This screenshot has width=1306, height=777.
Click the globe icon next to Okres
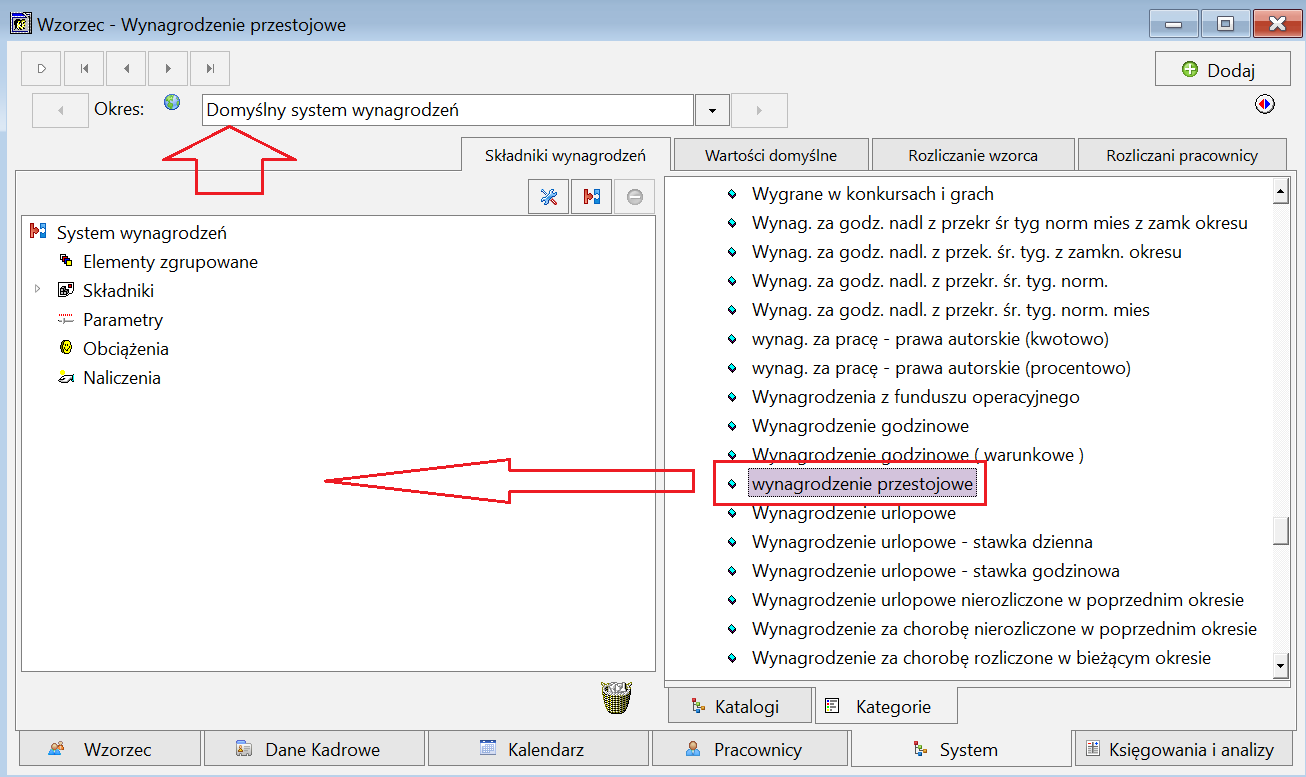172,102
